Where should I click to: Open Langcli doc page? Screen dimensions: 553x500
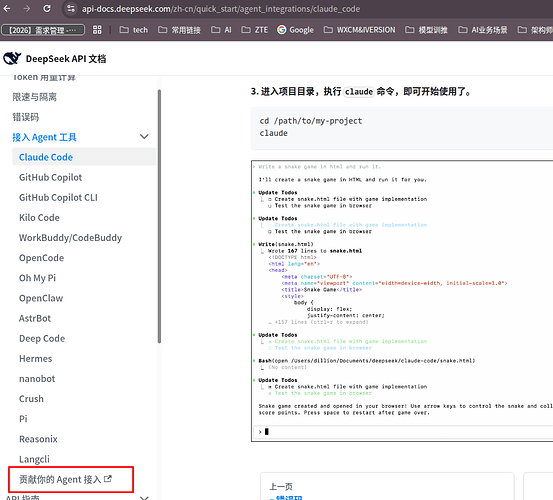point(34,459)
